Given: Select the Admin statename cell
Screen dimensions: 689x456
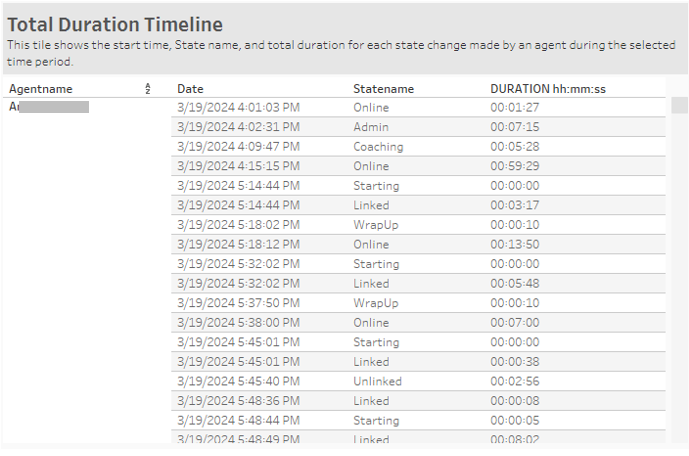Looking at the screenshot, I should coord(371,127).
